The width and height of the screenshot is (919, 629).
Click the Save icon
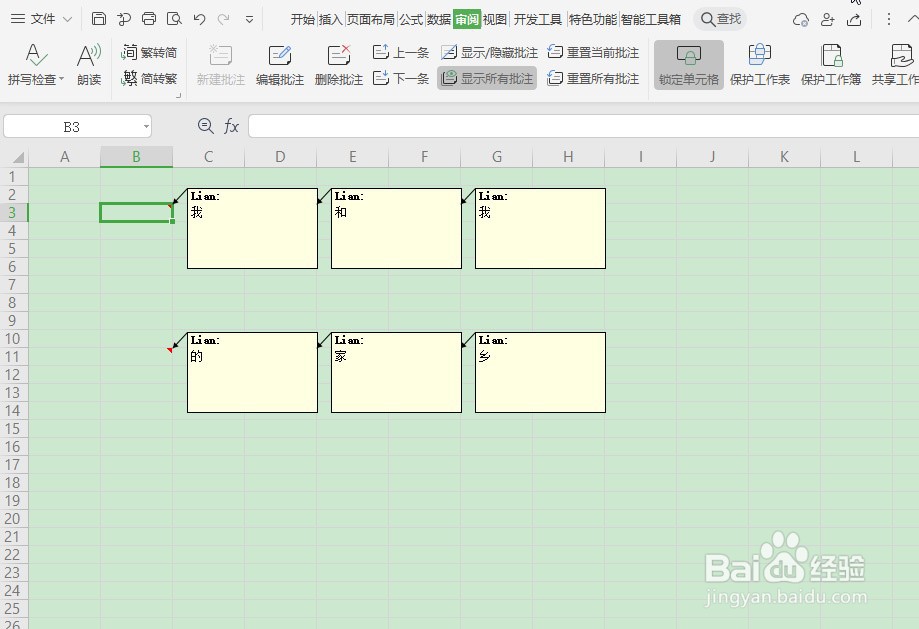[98, 19]
